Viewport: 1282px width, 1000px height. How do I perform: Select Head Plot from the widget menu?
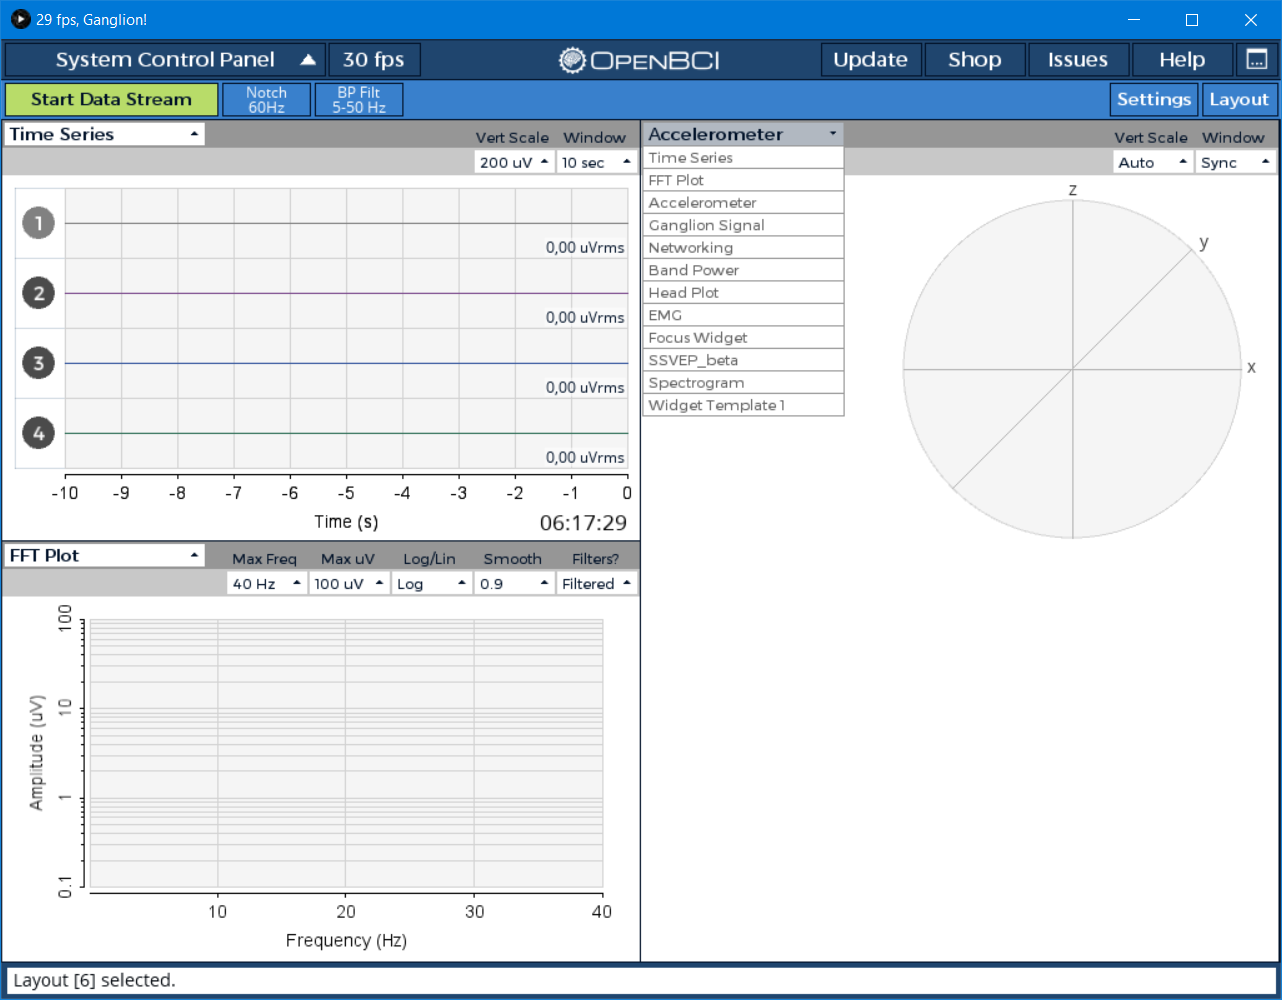pyautogui.click(x=742, y=292)
